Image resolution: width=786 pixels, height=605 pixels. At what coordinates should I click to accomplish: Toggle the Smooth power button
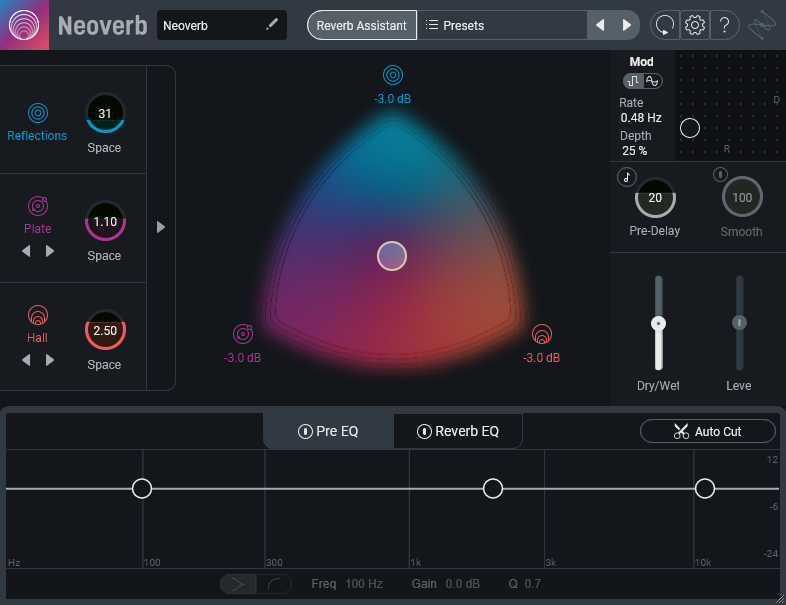point(719,175)
